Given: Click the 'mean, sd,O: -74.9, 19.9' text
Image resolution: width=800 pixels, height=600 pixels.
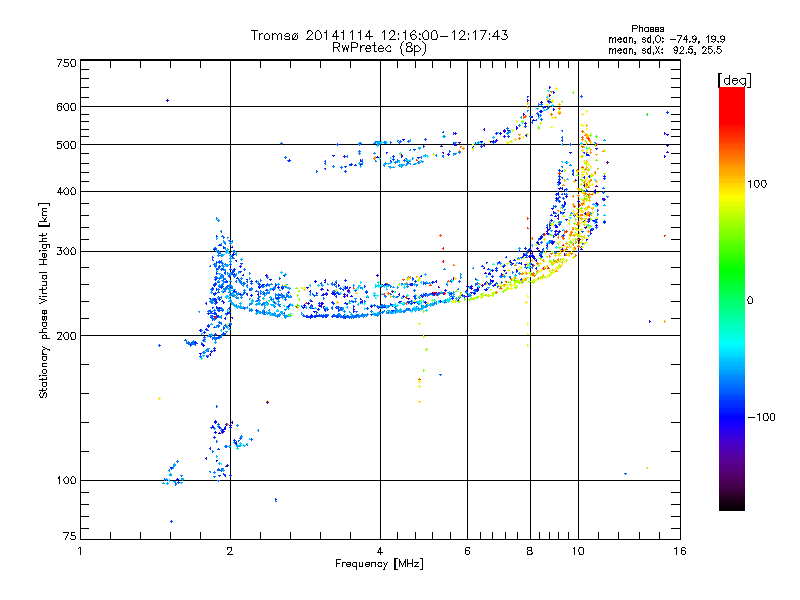Looking at the screenshot, I should click(666, 39).
